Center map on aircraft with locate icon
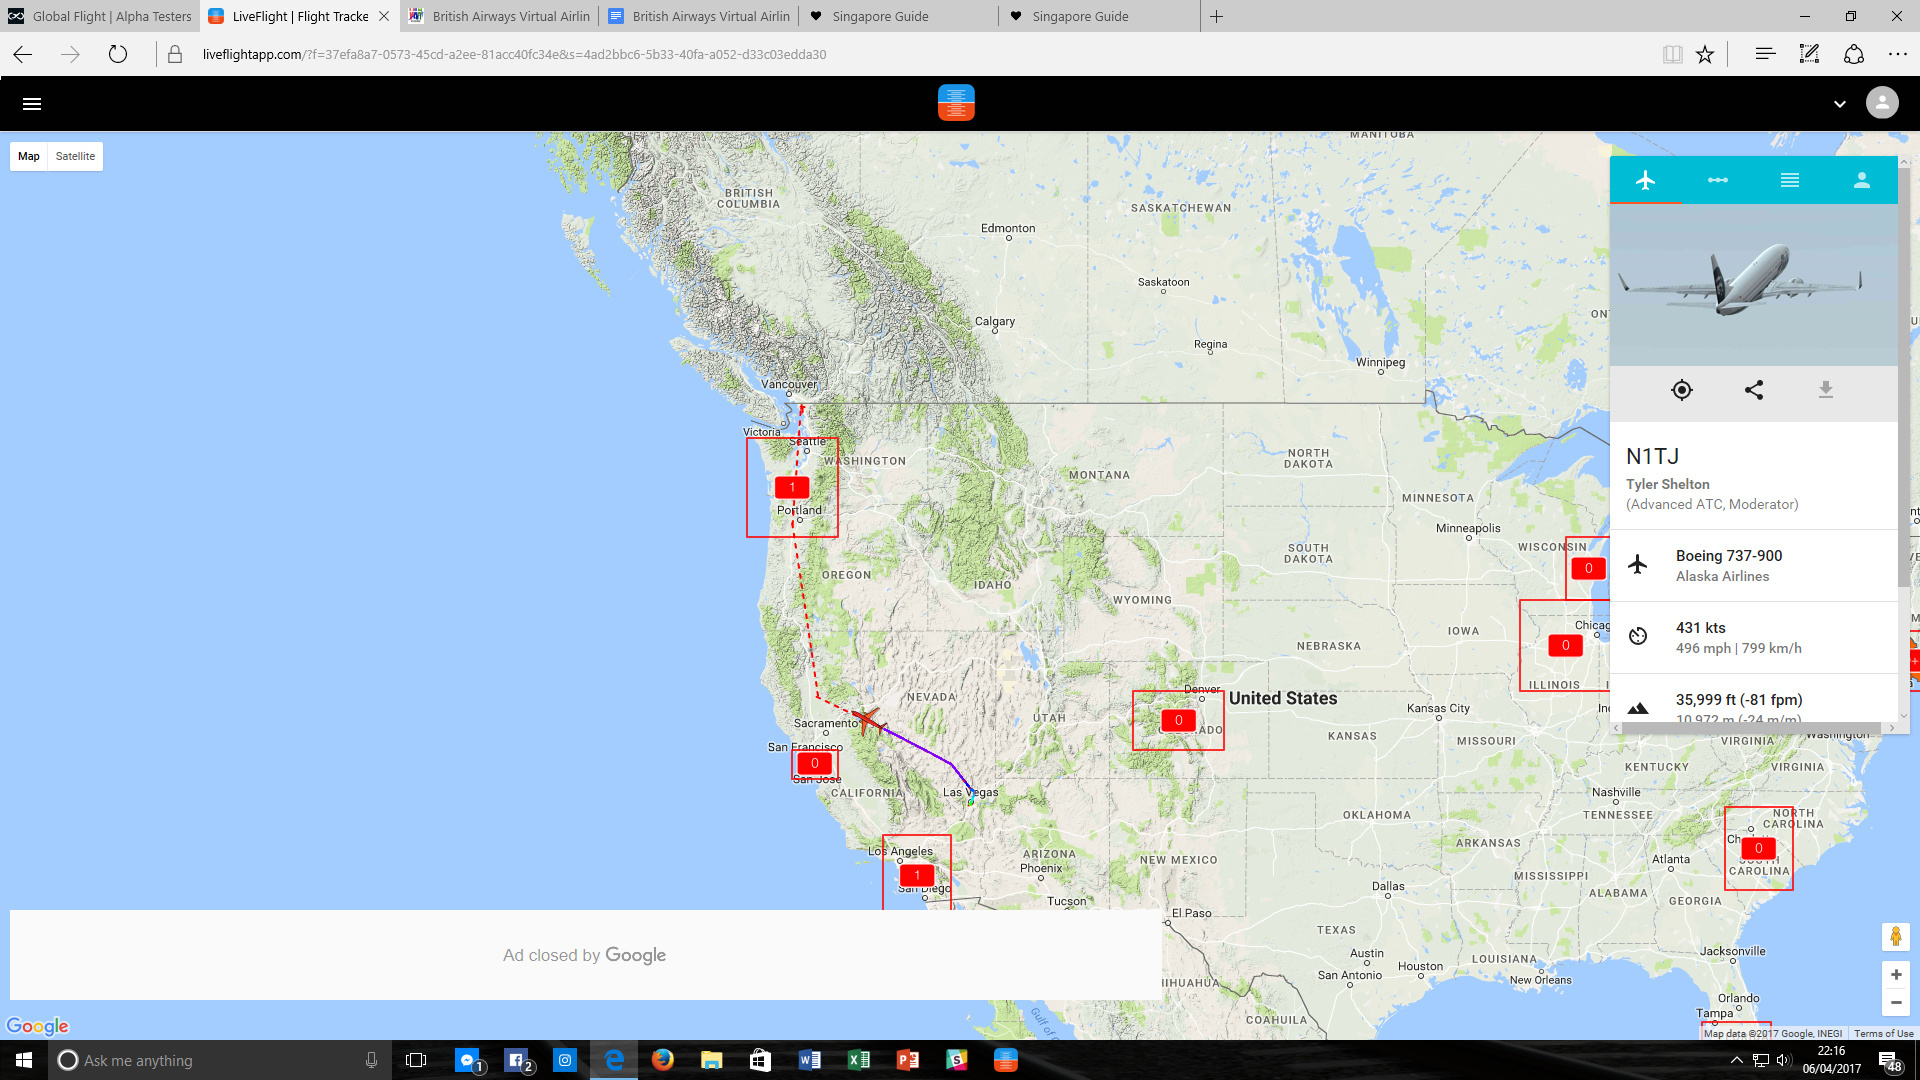 pyautogui.click(x=1681, y=390)
